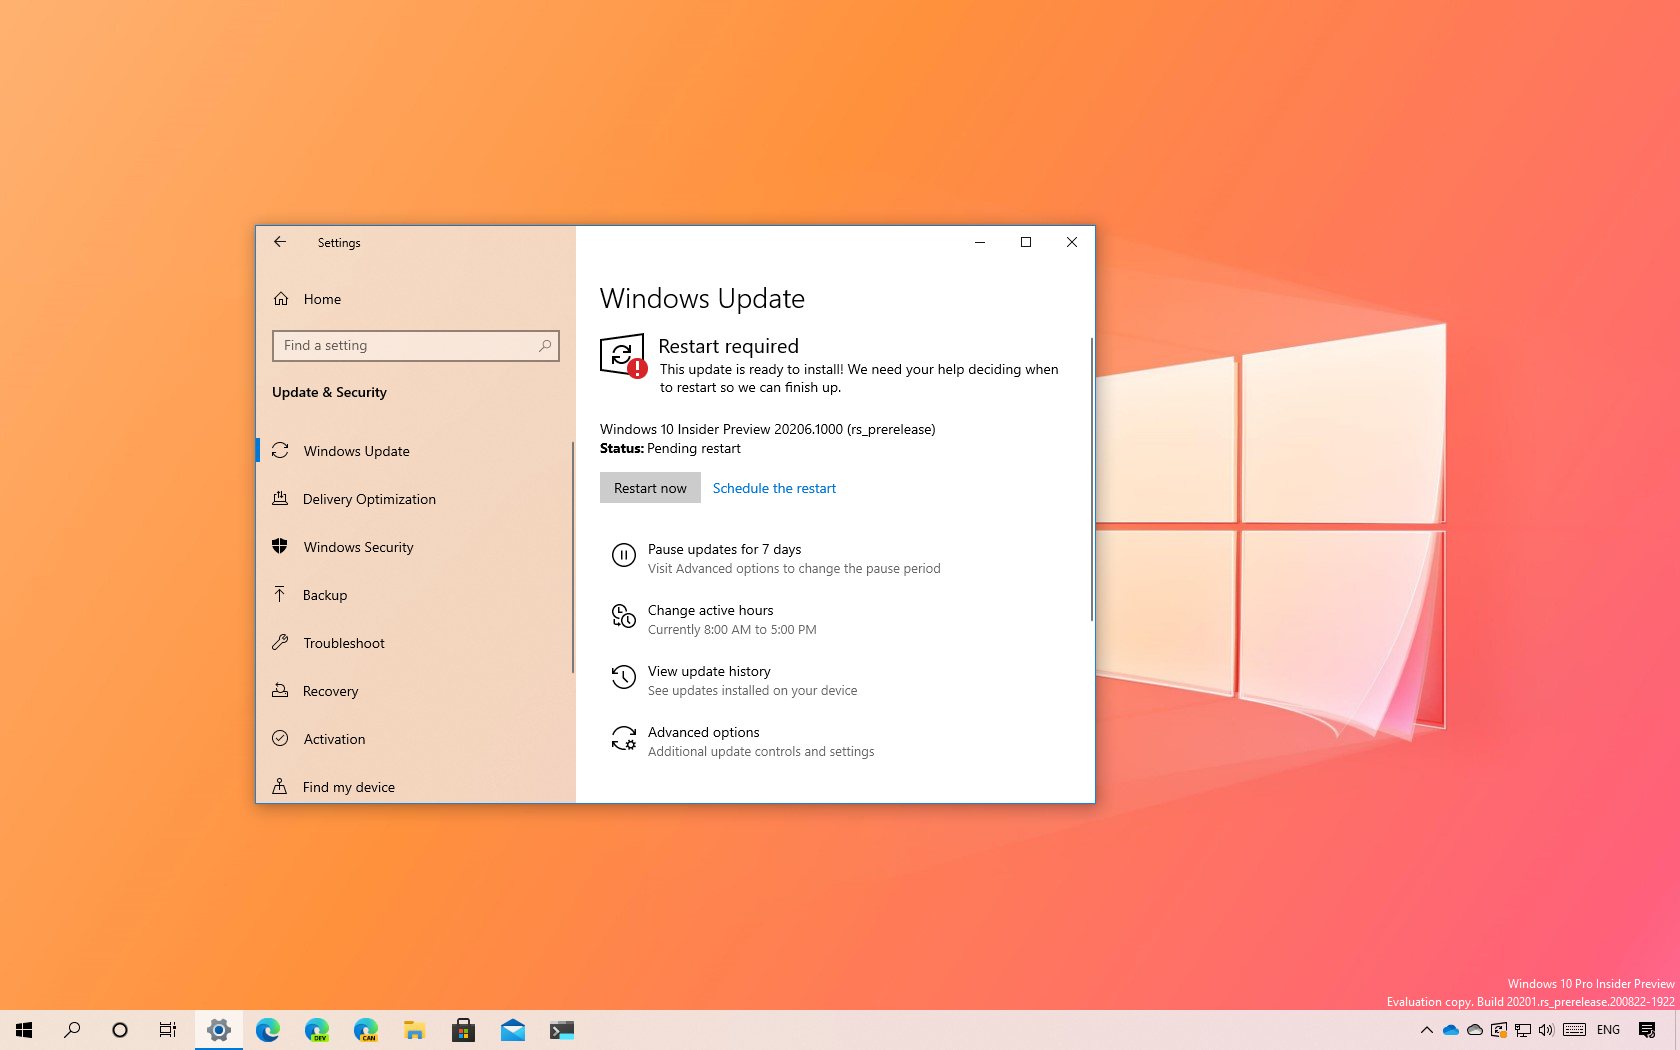
Task: Open Schedule the restart link
Action: (x=774, y=488)
